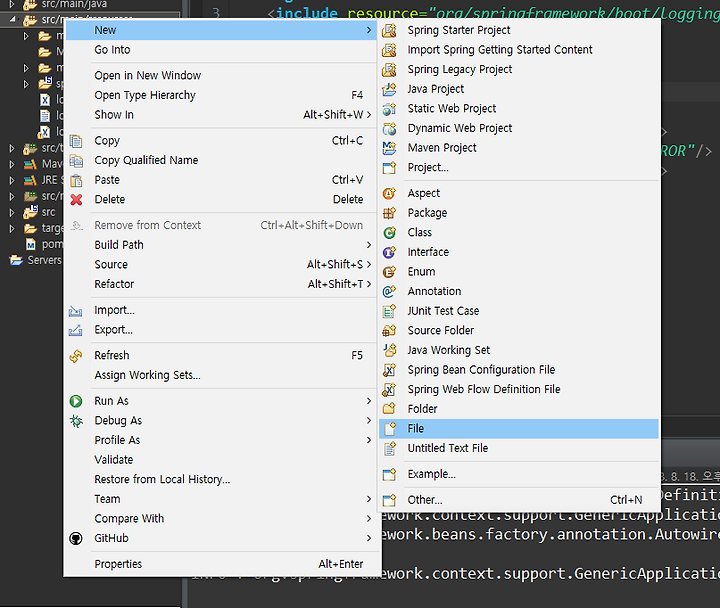Select Copy Qualified Name

click(146, 161)
